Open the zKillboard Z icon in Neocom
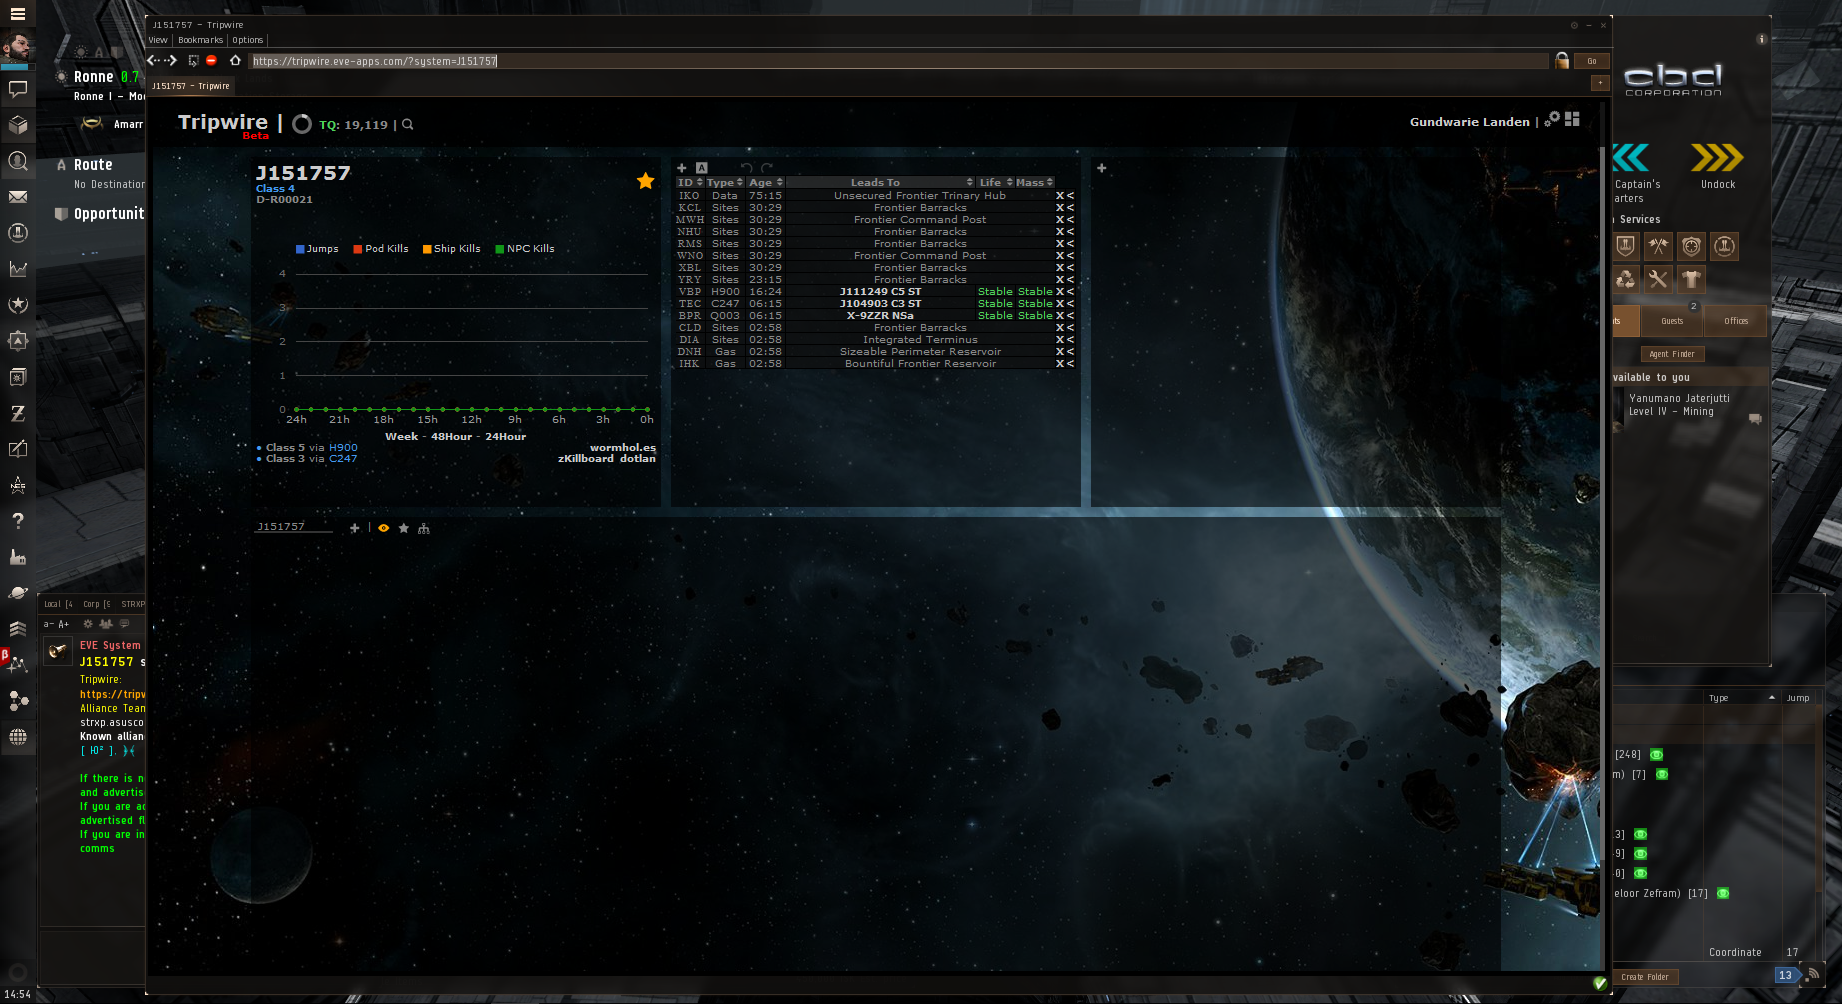The width and height of the screenshot is (1842, 1004). [x=18, y=413]
